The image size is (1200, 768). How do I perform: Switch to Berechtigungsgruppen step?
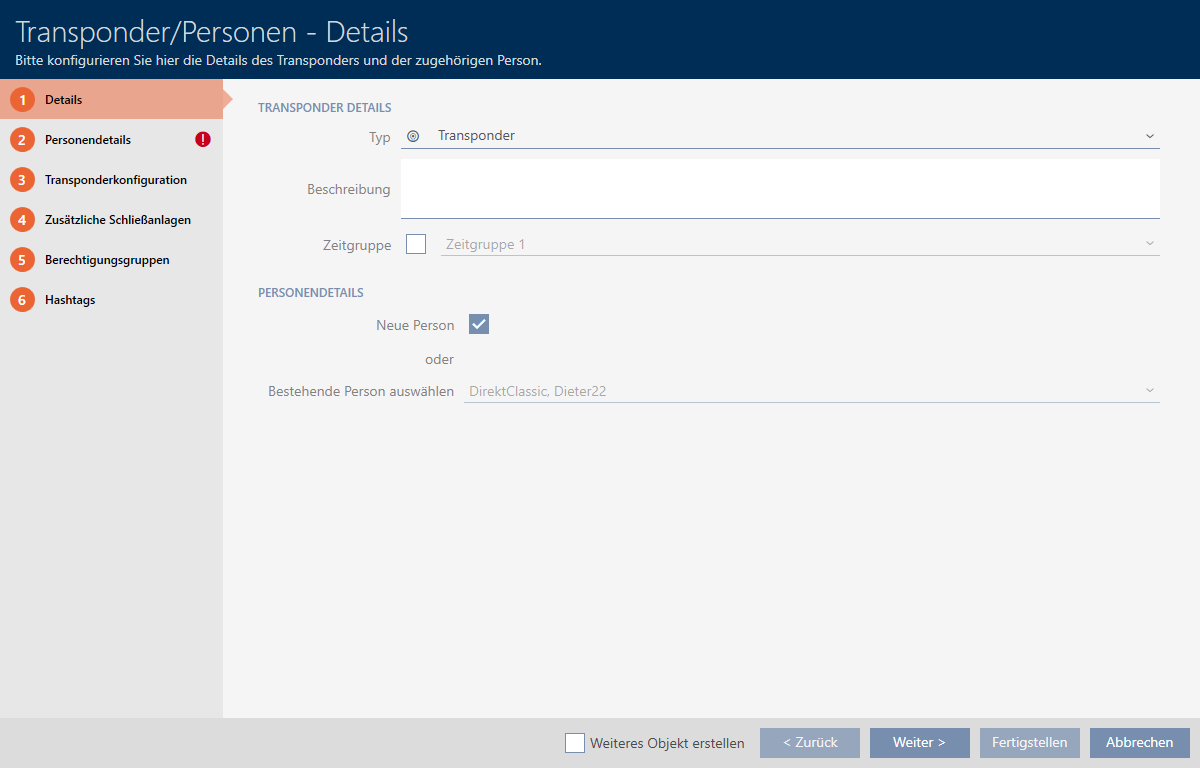tap(107, 260)
